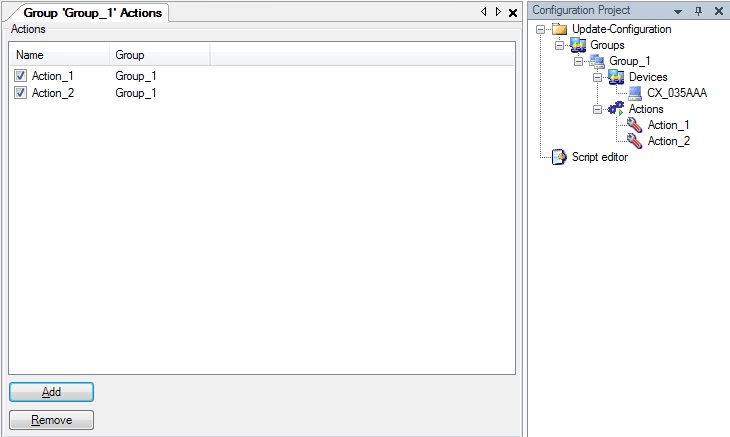The width and height of the screenshot is (730, 437).
Task: Select the Action_1 label in the tree
Action: [669, 125]
